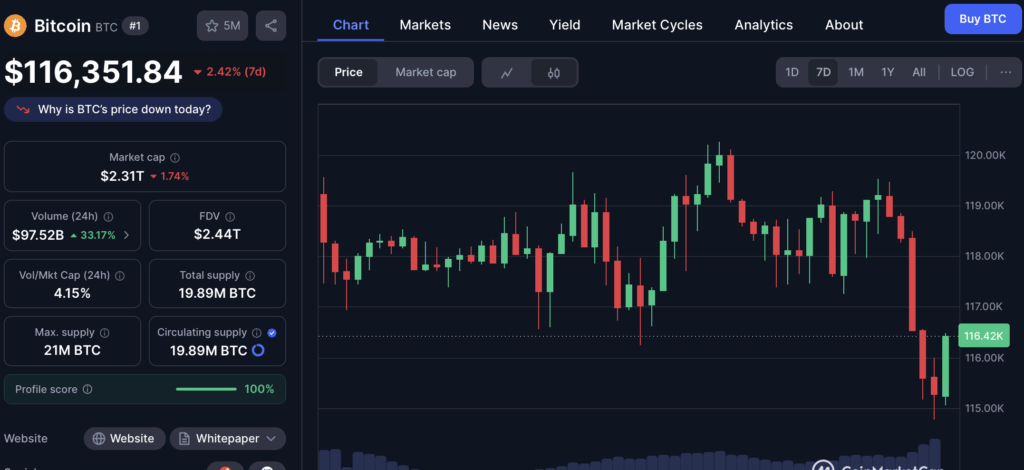
Task: Click the FDV info icon
Action: click(231, 216)
